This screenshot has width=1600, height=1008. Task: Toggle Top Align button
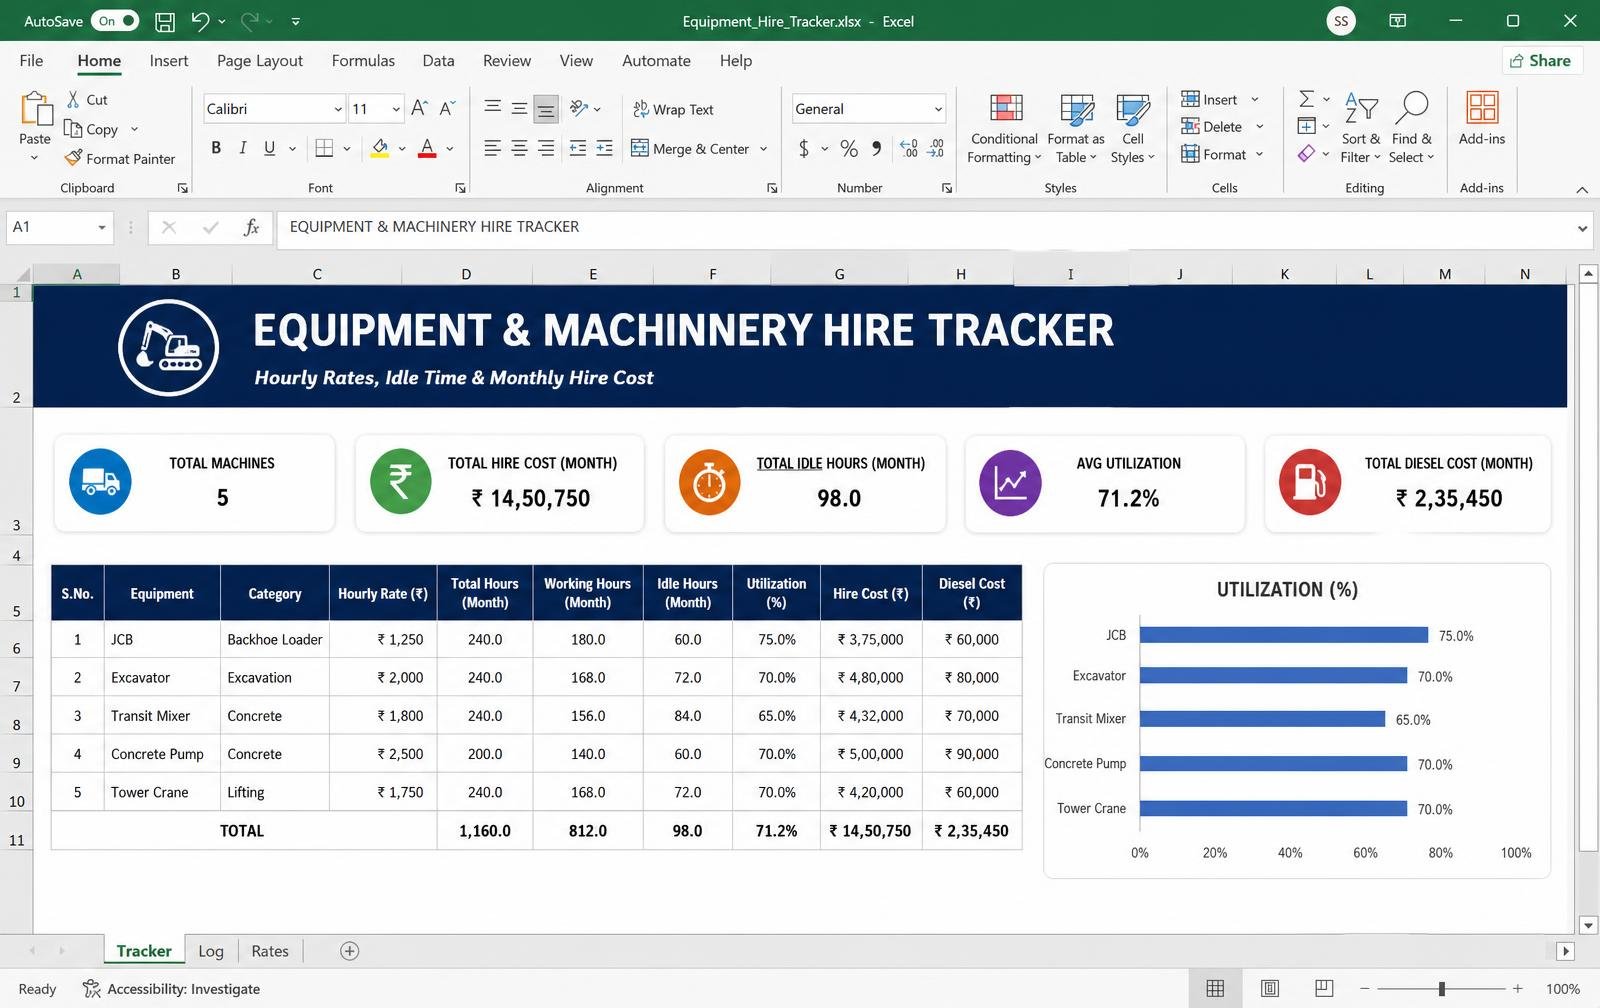[x=492, y=108]
